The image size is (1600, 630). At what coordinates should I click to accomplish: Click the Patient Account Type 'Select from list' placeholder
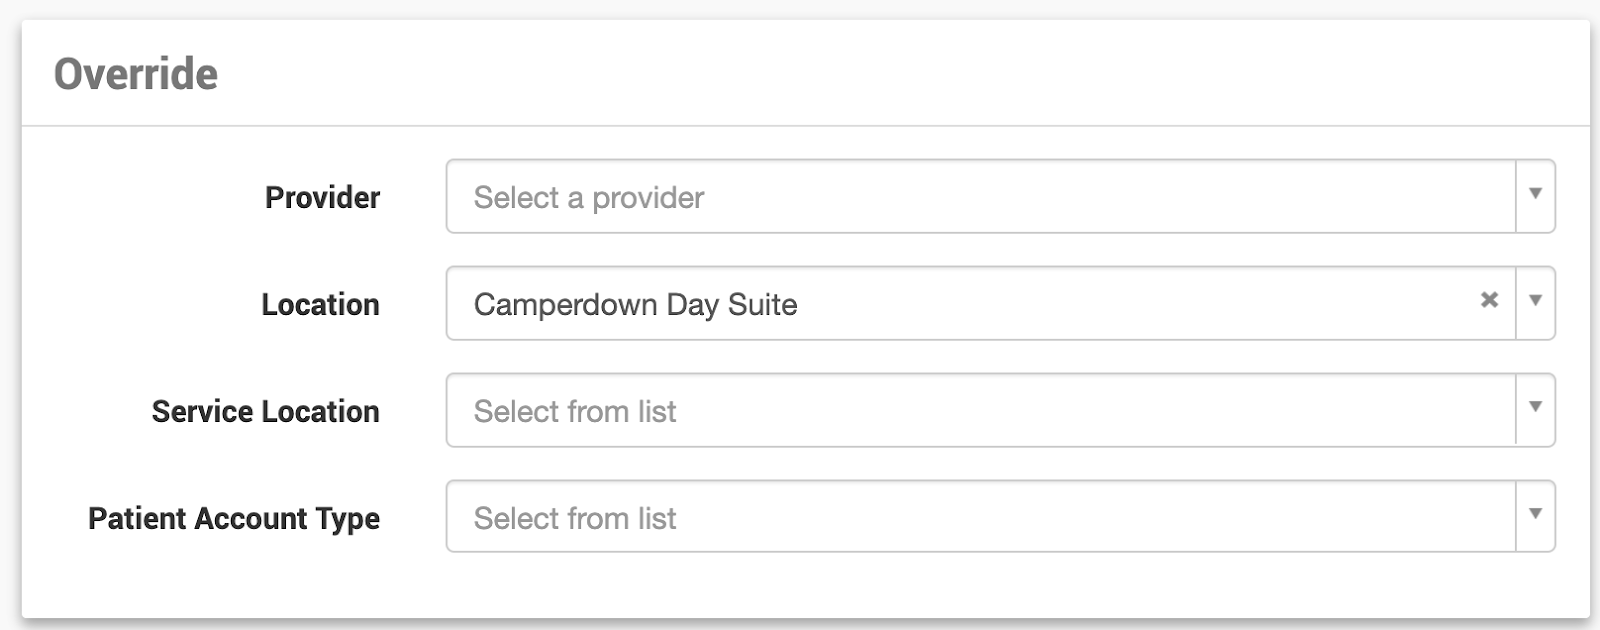[x=575, y=519]
